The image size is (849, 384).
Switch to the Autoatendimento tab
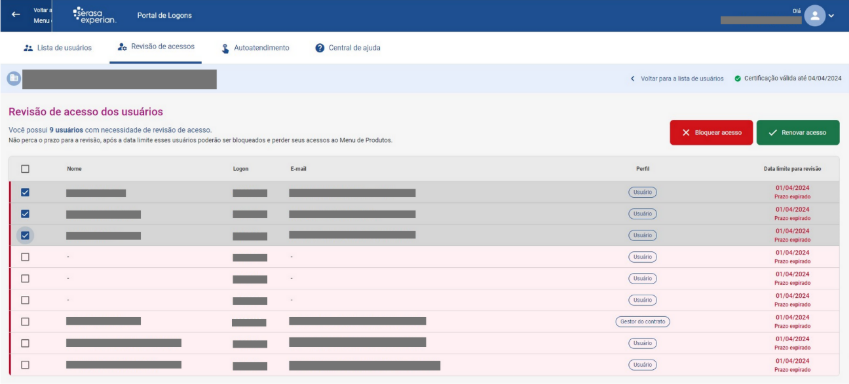coord(255,48)
